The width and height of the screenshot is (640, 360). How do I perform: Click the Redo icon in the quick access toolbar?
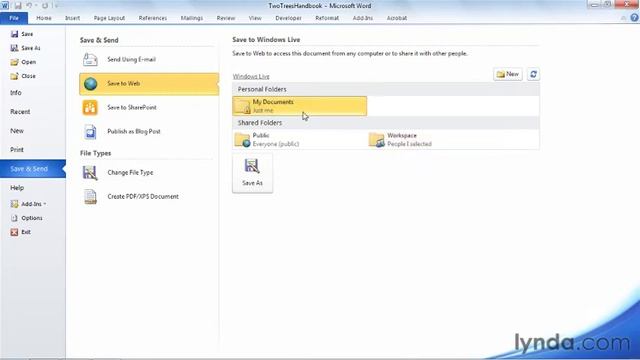coord(45,6)
